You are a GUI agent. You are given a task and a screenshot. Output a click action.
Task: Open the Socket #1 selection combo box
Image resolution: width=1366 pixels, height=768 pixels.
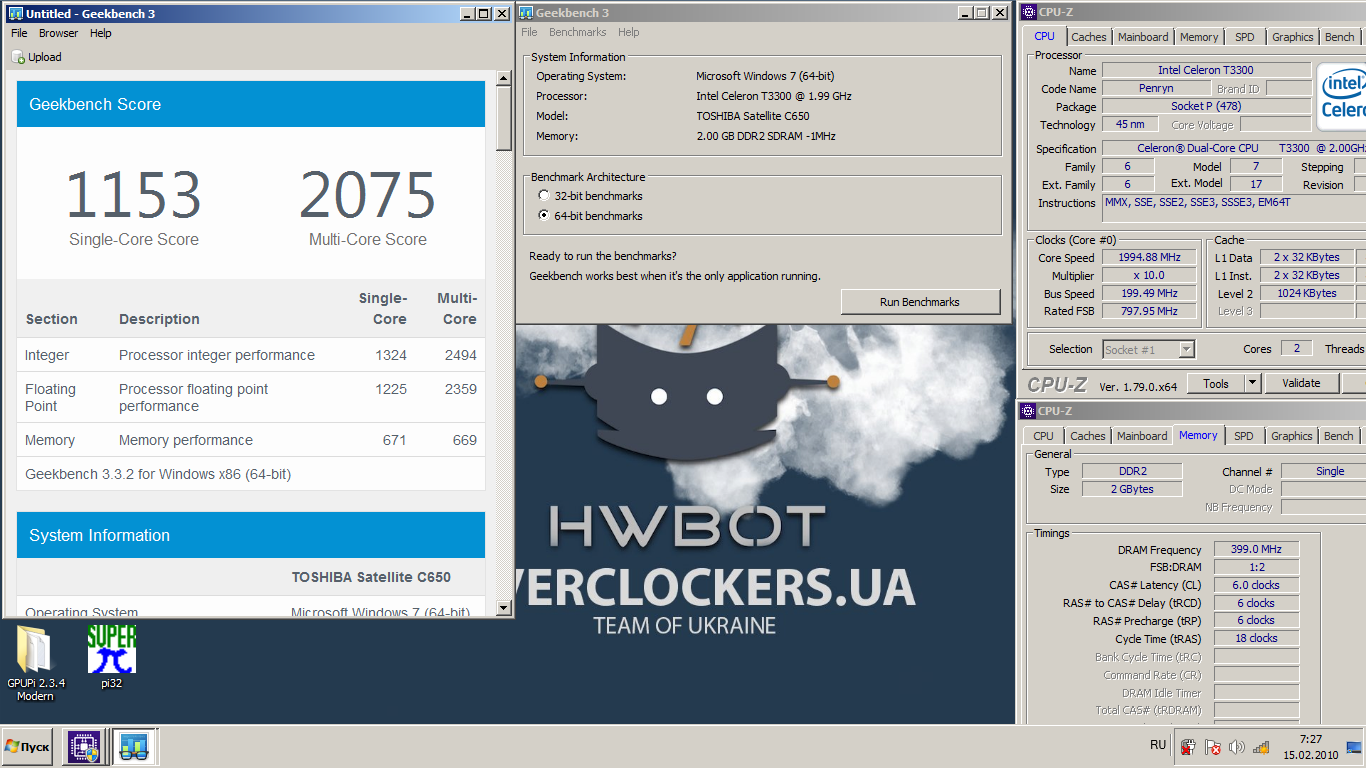pos(1148,349)
